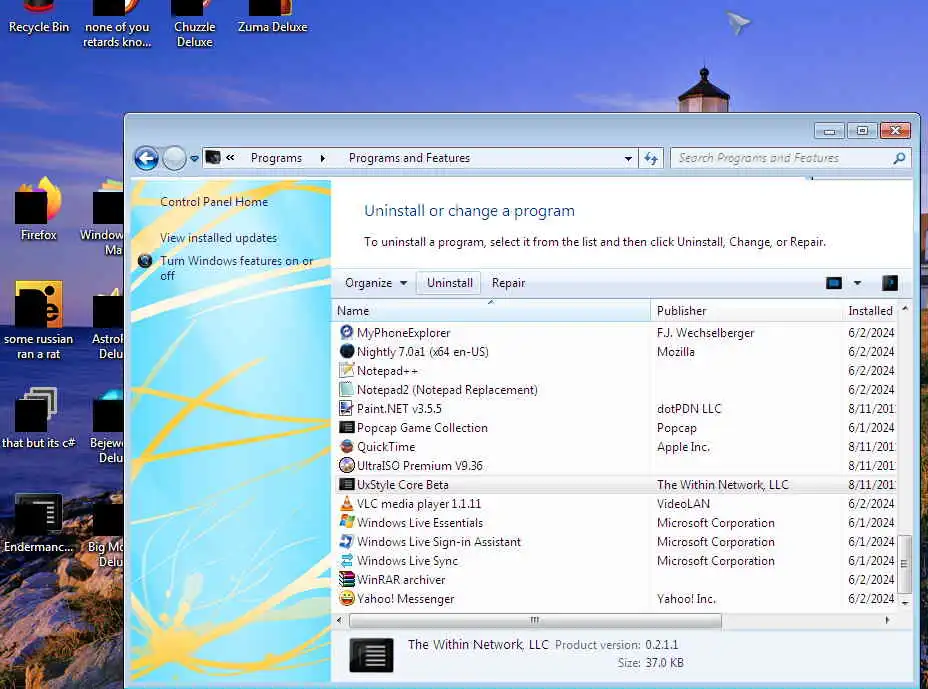Select the Notepad2 (Notepad Replacement) row
The width and height of the screenshot is (928, 689).
pos(616,389)
